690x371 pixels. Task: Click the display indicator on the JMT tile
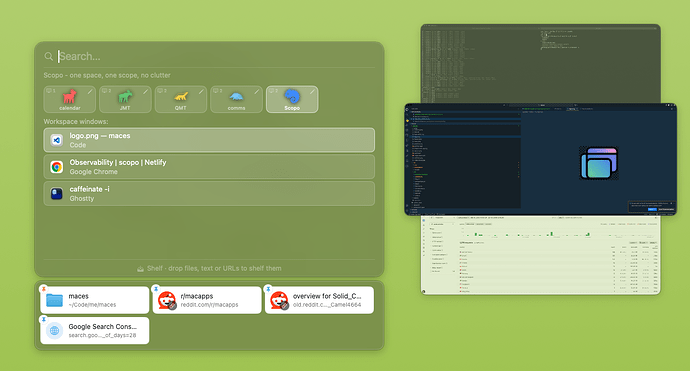coord(106,91)
